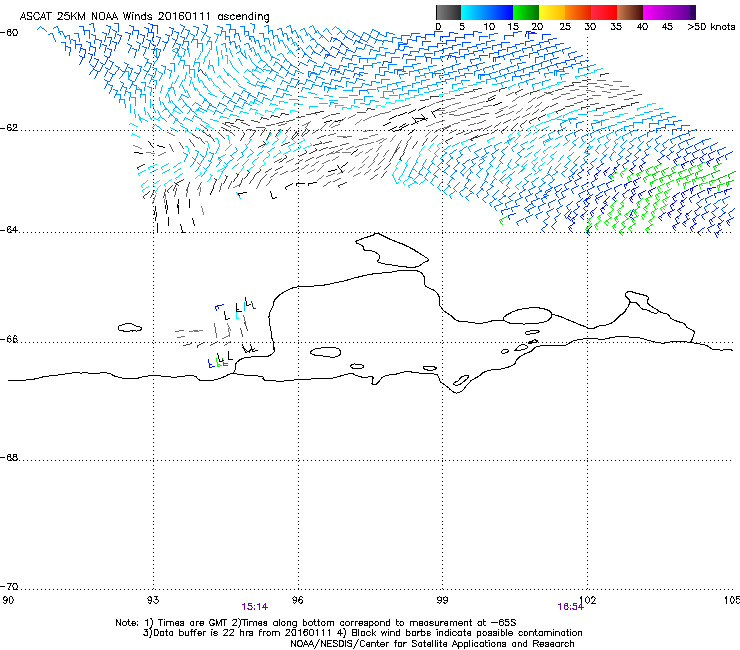Click the red 30-35 knots legend swatch
The width and height of the screenshot is (740, 650).
click(604, 12)
